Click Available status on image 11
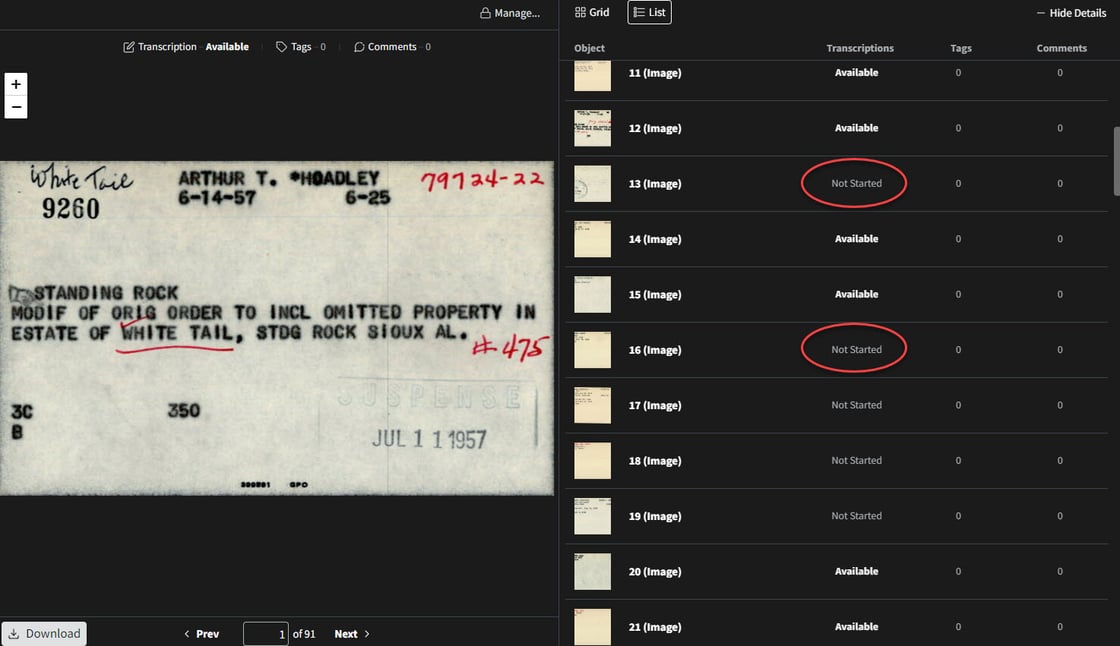Viewport: 1120px width, 646px height. tap(857, 72)
